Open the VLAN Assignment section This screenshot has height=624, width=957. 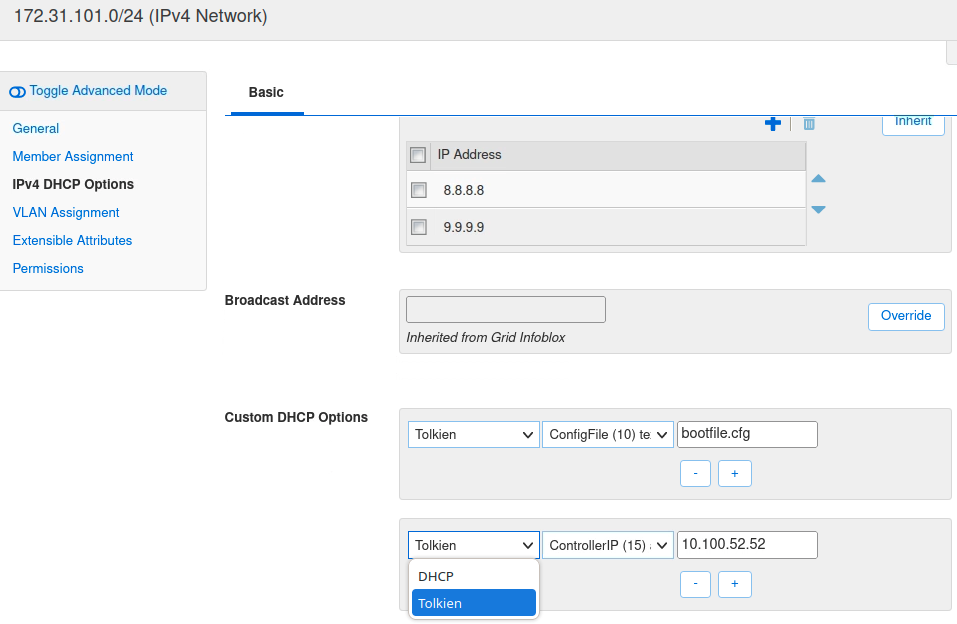[65, 212]
